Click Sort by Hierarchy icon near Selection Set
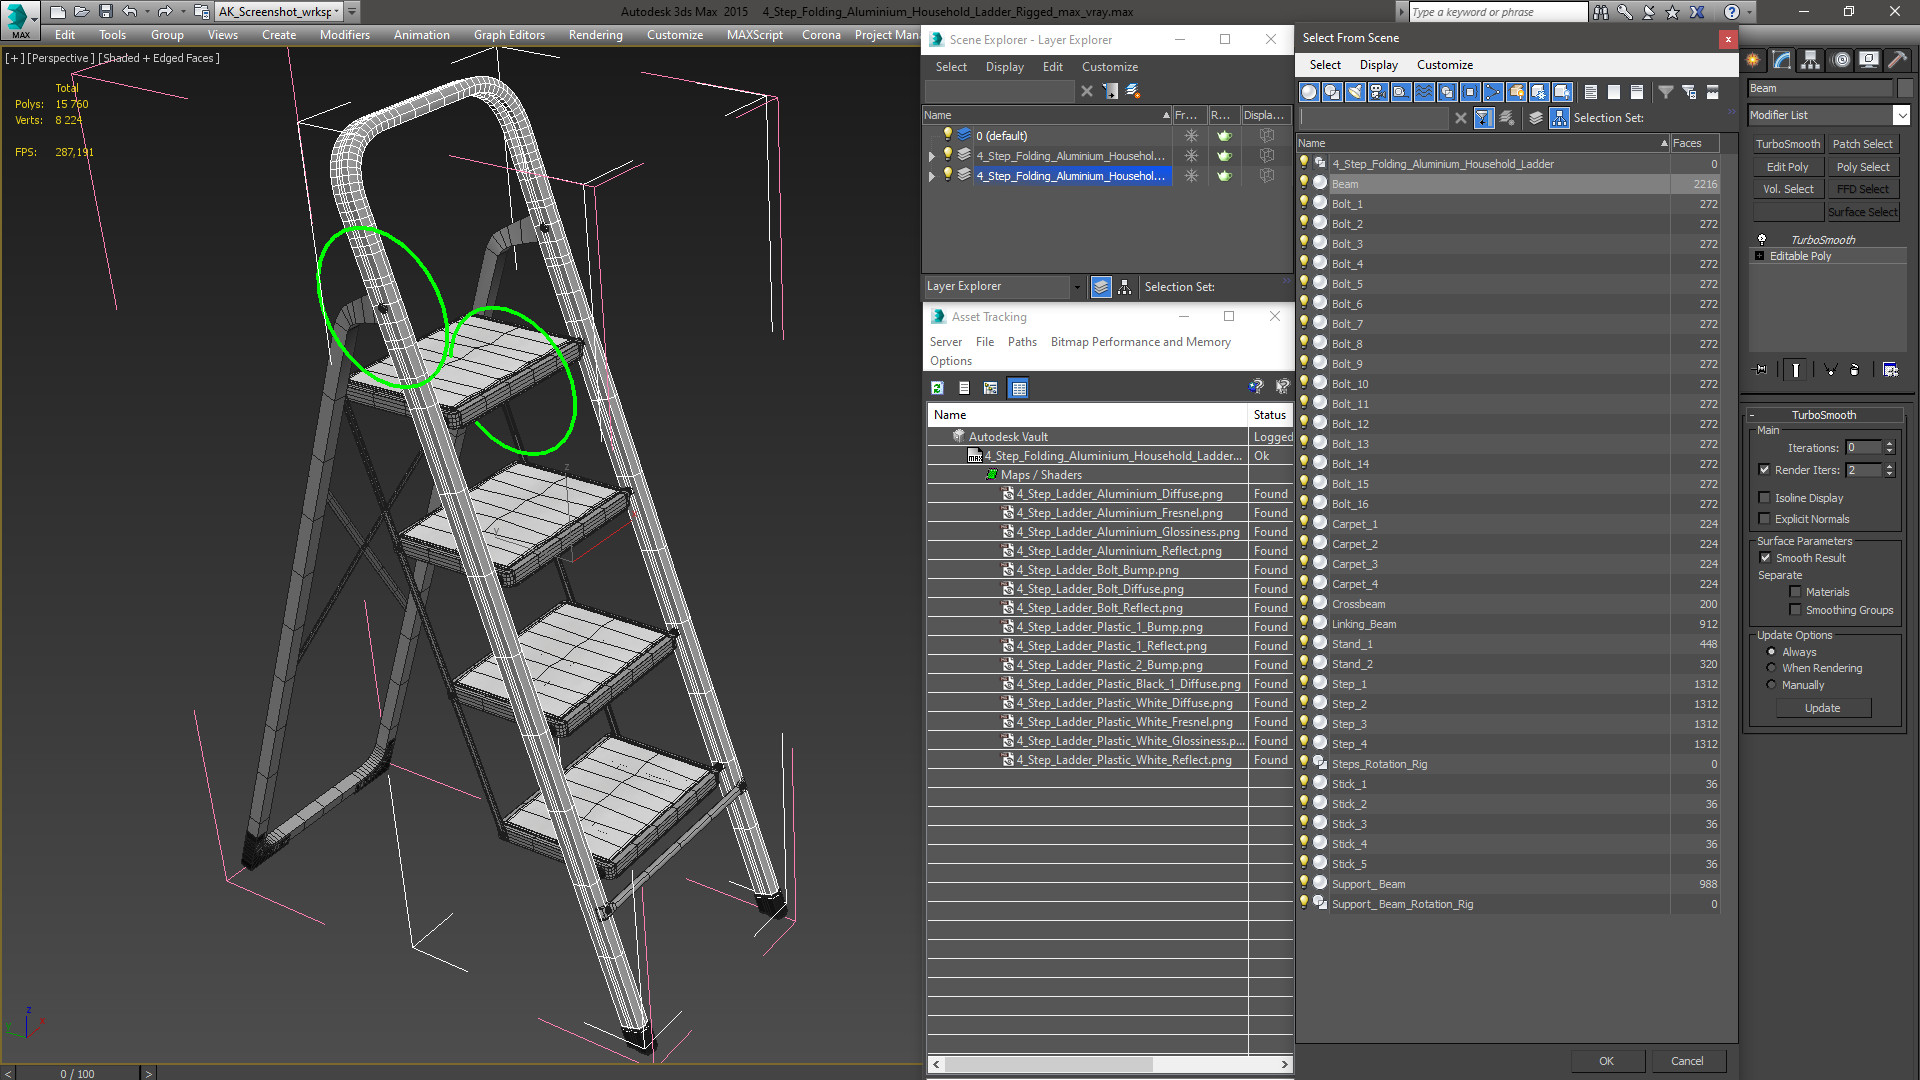Viewport: 1920px width, 1080px height. pos(1559,118)
